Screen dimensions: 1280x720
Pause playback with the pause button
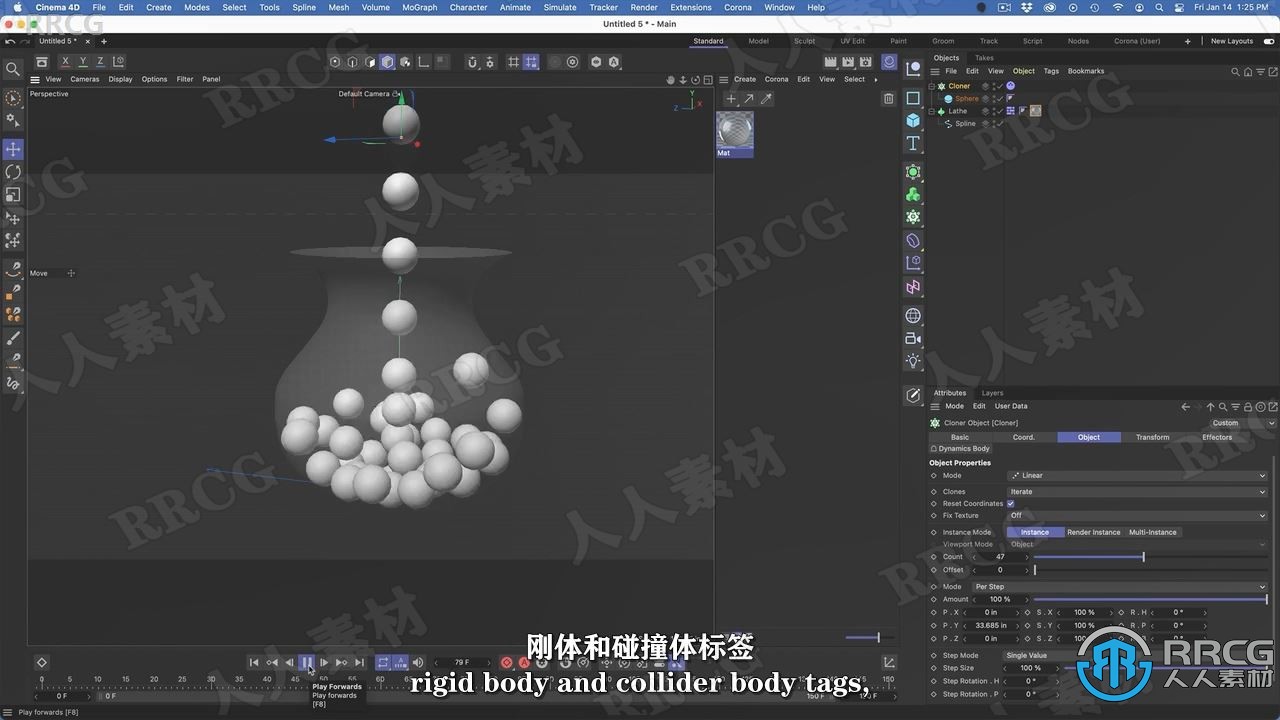coord(307,662)
